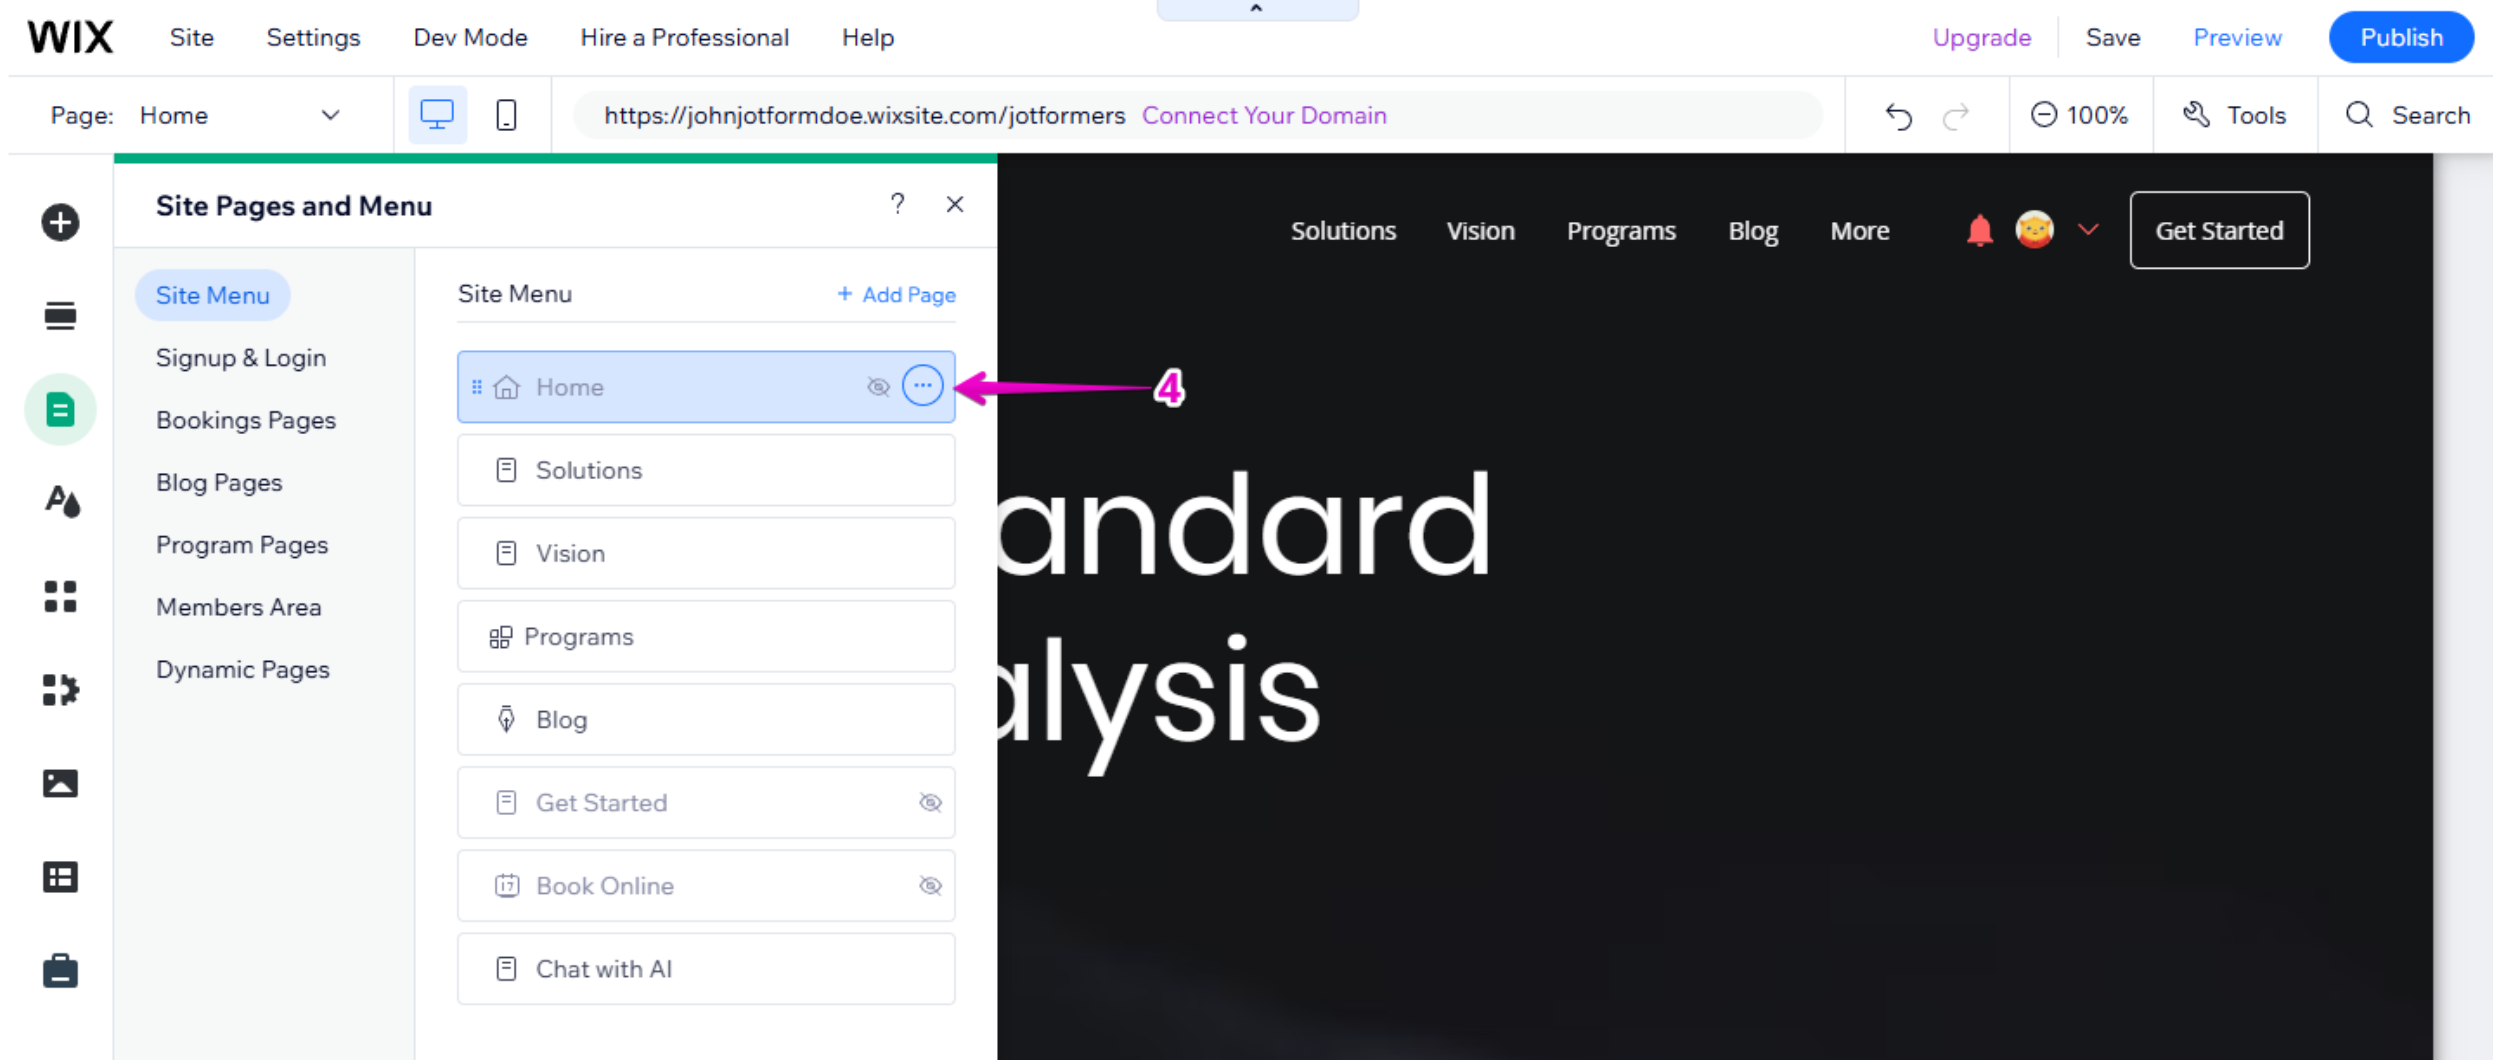Open the Dev Mode menu
Image resolution: width=2493 pixels, height=1060 pixels.
[x=470, y=37]
